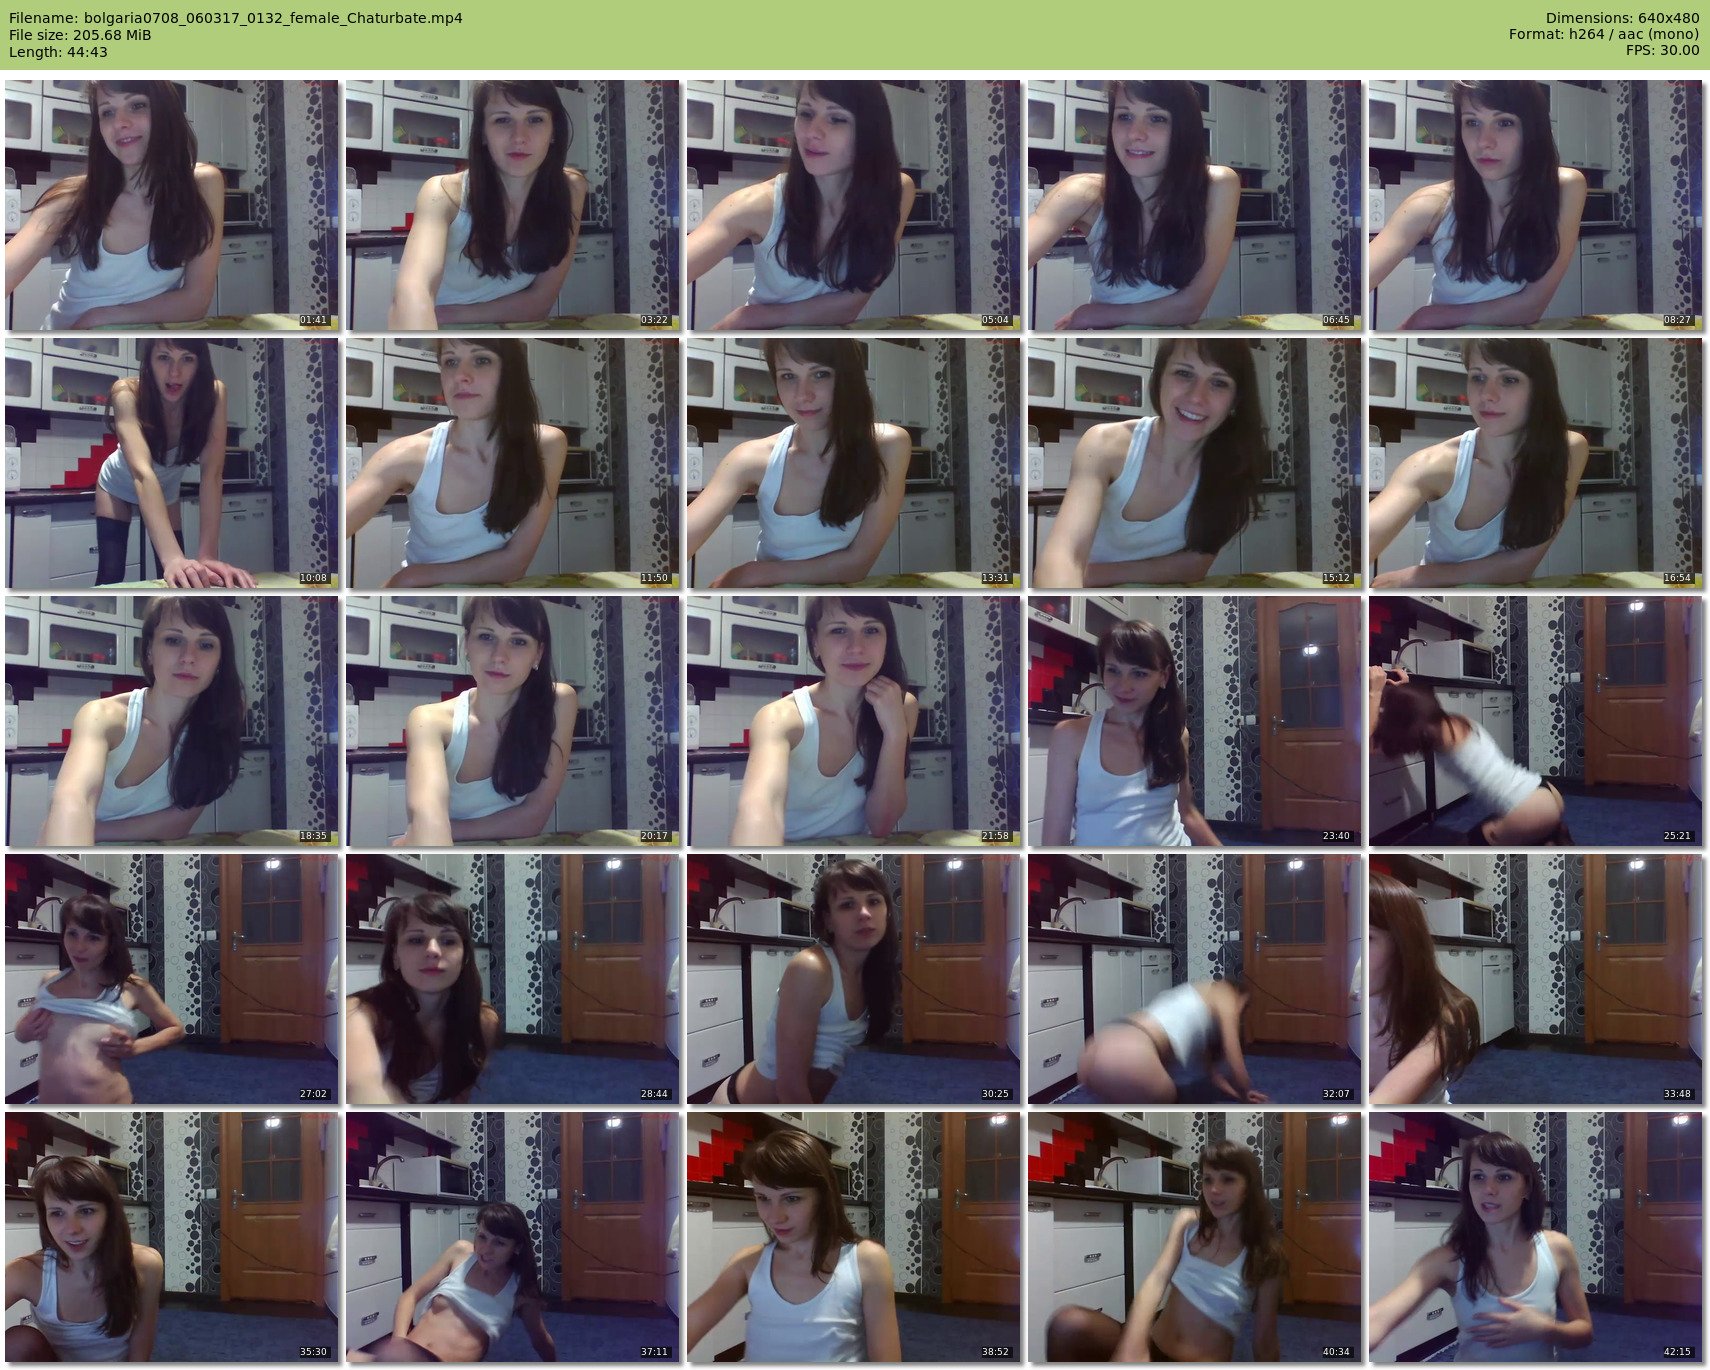The image size is (1710, 1370).
Task: Click the frame marked 23:40
Action: (1194, 721)
